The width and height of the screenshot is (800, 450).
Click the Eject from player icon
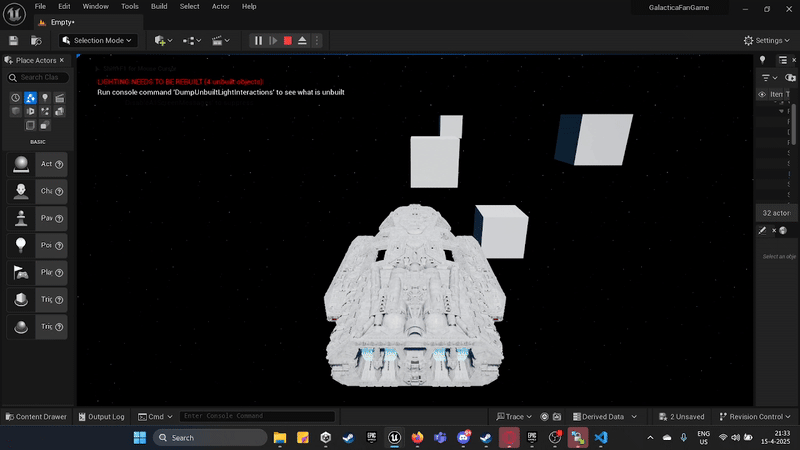tap(303, 40)
